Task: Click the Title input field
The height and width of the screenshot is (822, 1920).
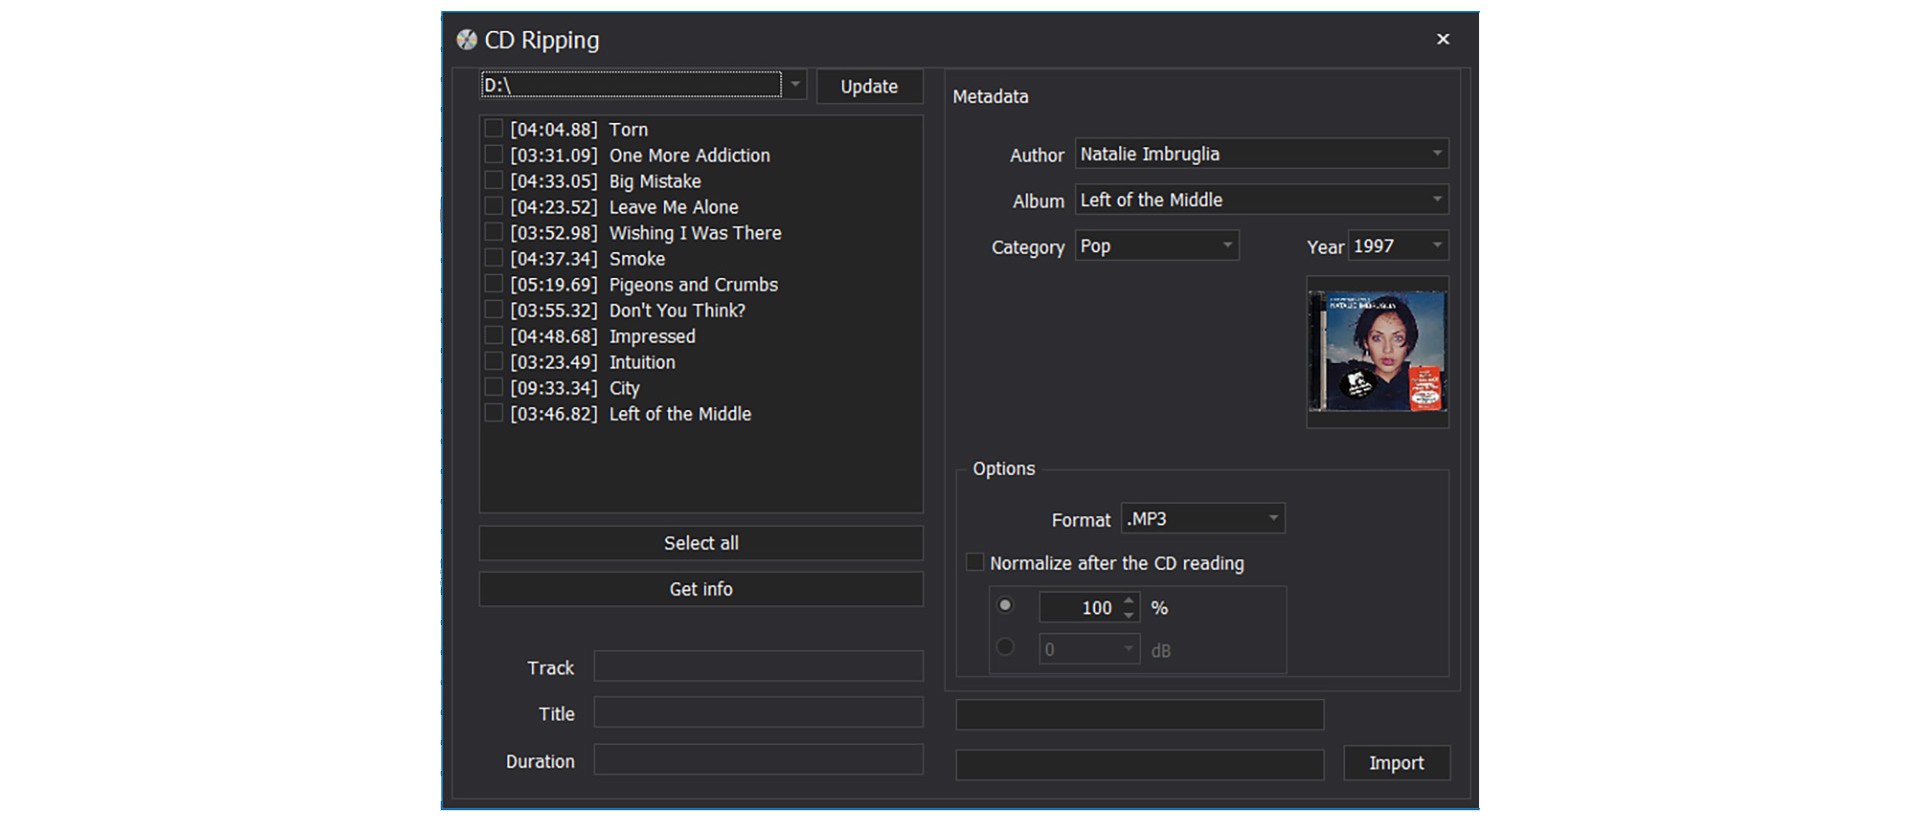Action: coord(757,713)
